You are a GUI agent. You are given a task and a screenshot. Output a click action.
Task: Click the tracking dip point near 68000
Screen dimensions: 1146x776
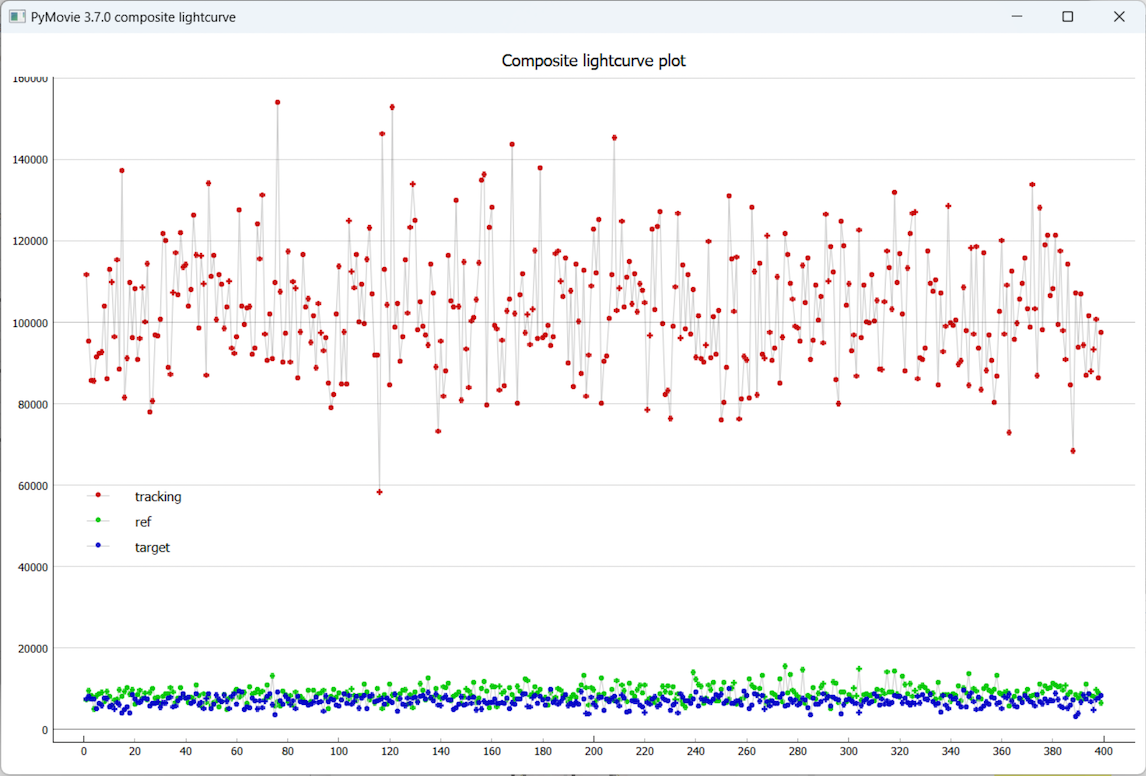(x=1073, y=451)
